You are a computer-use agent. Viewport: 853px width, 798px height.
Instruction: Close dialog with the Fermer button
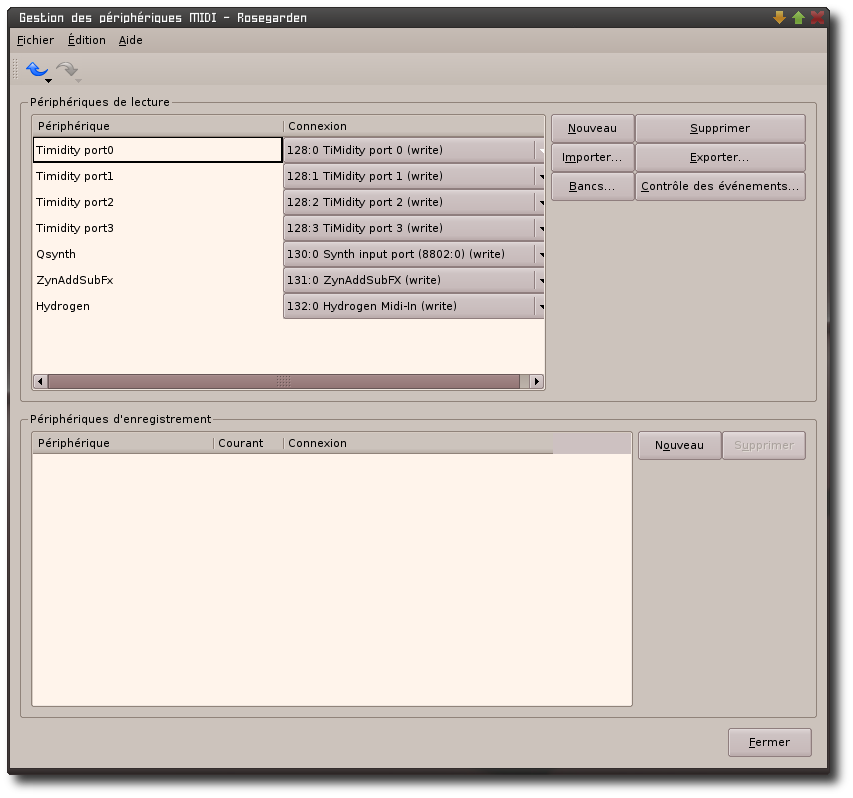(769, 742)
